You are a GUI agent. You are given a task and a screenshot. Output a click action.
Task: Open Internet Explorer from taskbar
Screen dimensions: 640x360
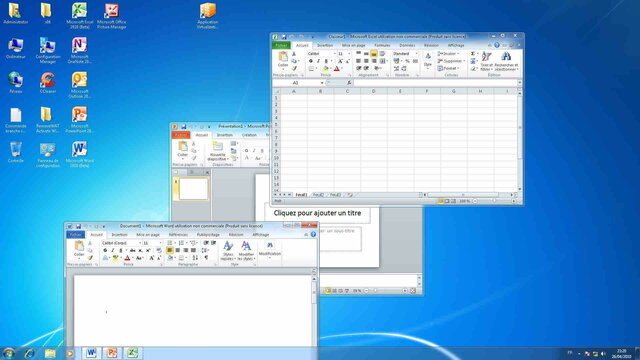click(29, 353)
